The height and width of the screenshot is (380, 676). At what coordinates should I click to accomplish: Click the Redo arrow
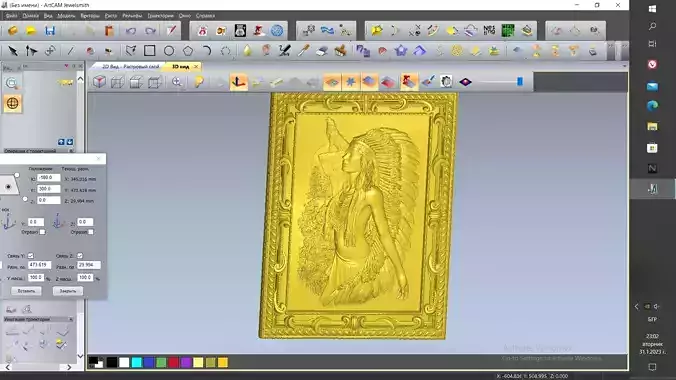point(150,31)
